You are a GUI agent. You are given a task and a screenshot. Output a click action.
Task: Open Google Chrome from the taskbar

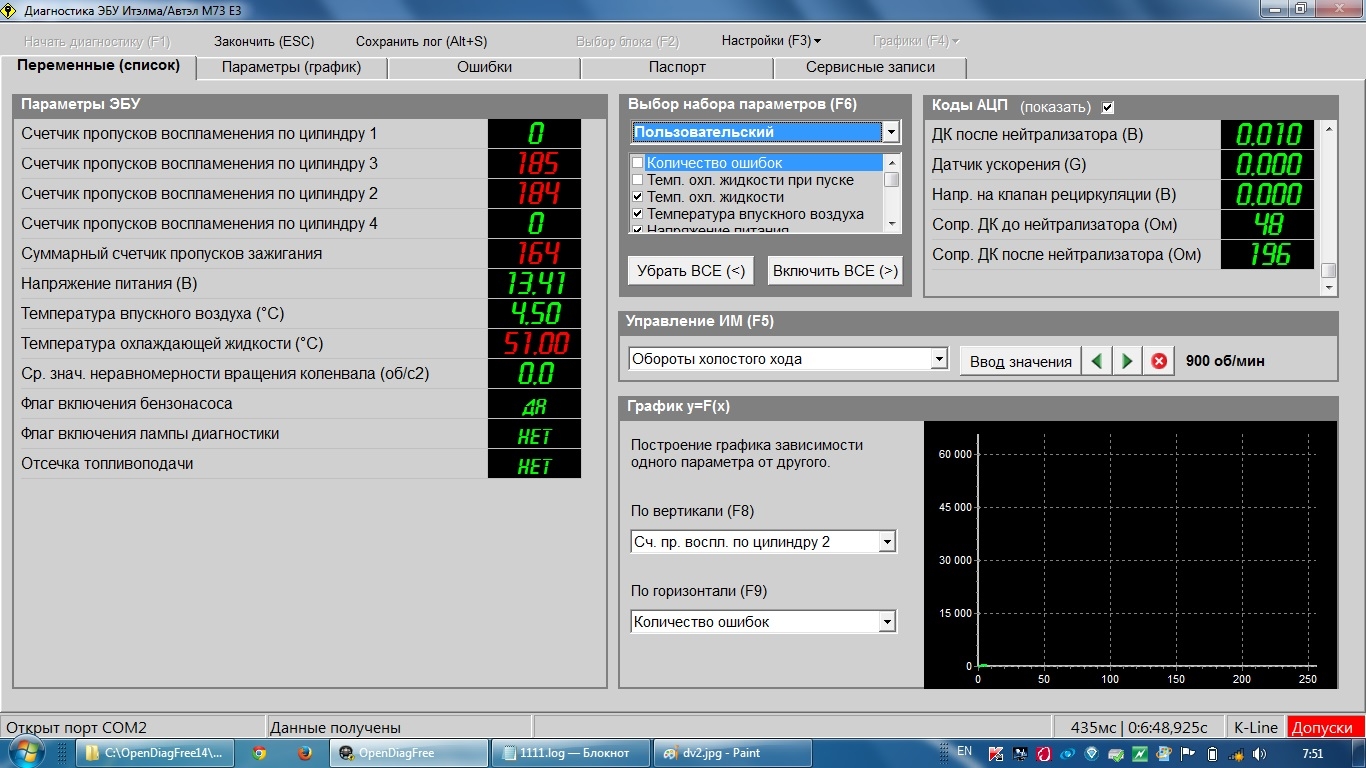(260, 753)
